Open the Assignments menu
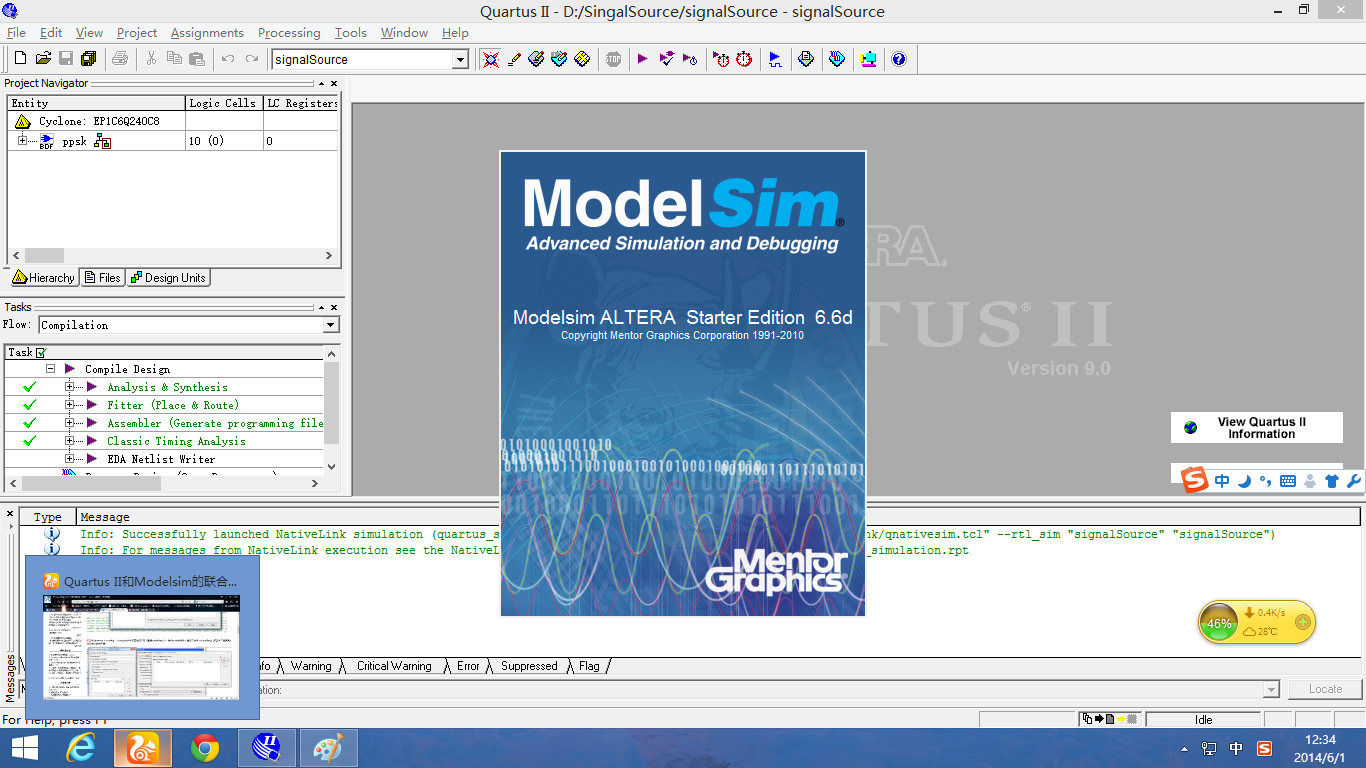This screenshot has height=768, width=1366. pos(207,33)
